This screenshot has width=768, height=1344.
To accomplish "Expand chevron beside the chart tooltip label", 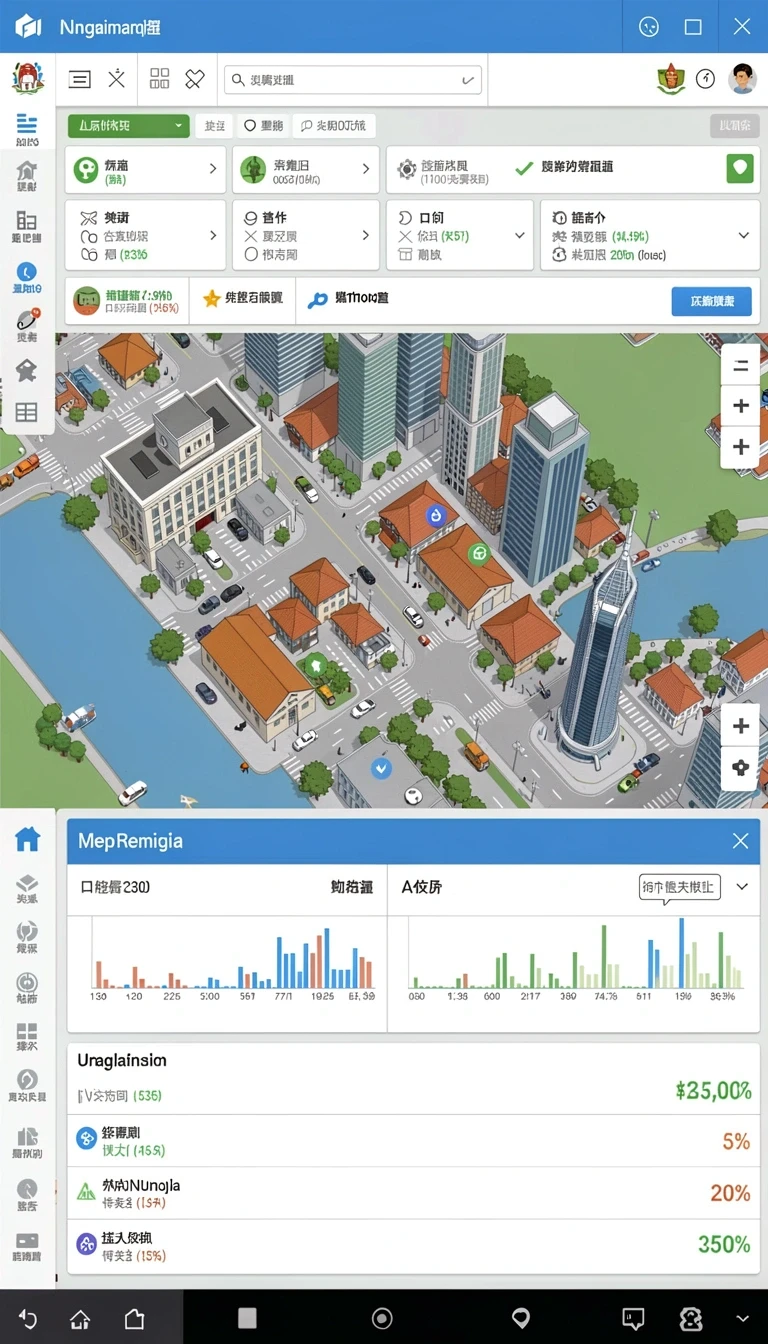I will (x=742, y=887).
